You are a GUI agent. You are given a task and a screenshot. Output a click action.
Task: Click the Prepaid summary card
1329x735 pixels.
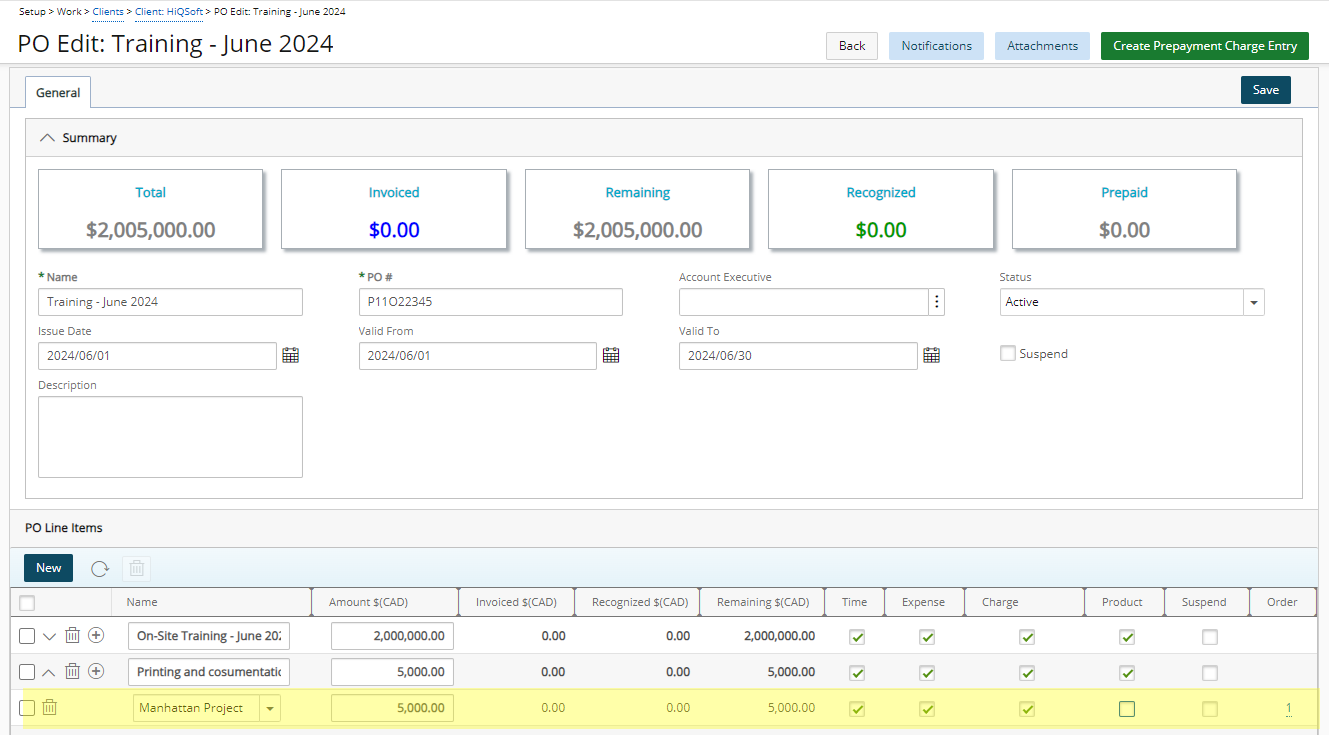[1124, 209]
